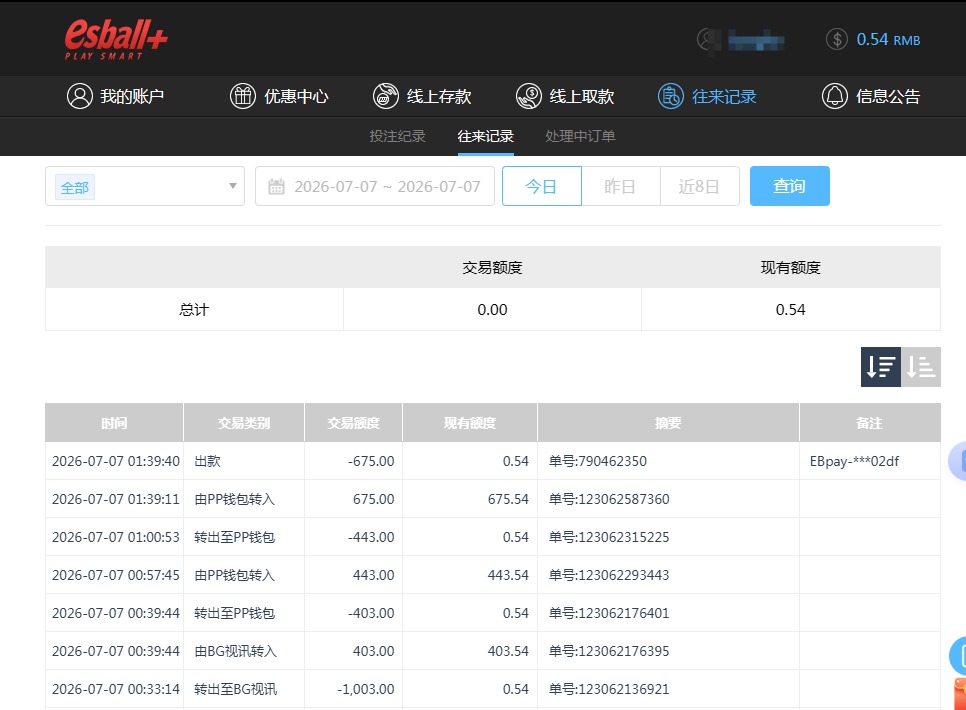Click the 总计 row label
The image size is (966, 710).
tap(194, 309)
